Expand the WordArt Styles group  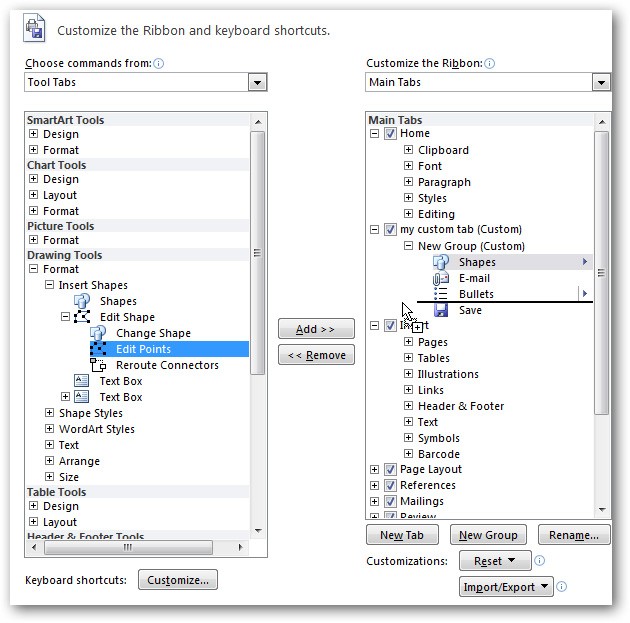[49, 429]
